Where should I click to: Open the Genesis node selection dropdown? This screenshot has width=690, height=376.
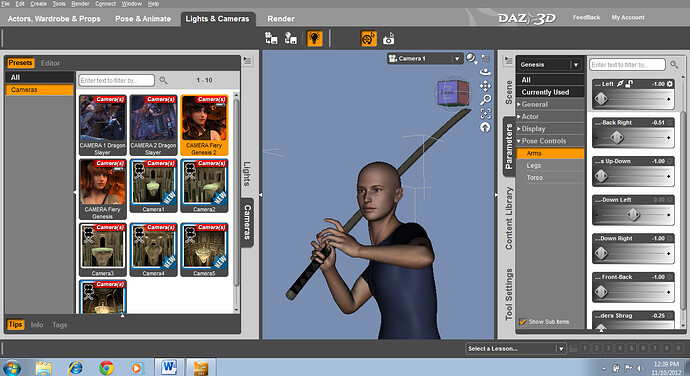(x=576, y=65)
